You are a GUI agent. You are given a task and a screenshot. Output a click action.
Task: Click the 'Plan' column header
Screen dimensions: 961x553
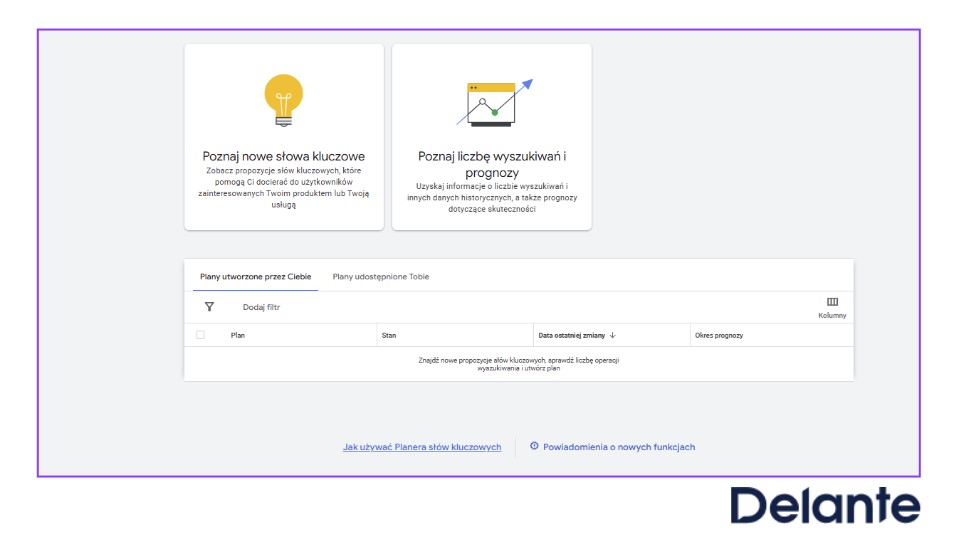click(238, 335)
